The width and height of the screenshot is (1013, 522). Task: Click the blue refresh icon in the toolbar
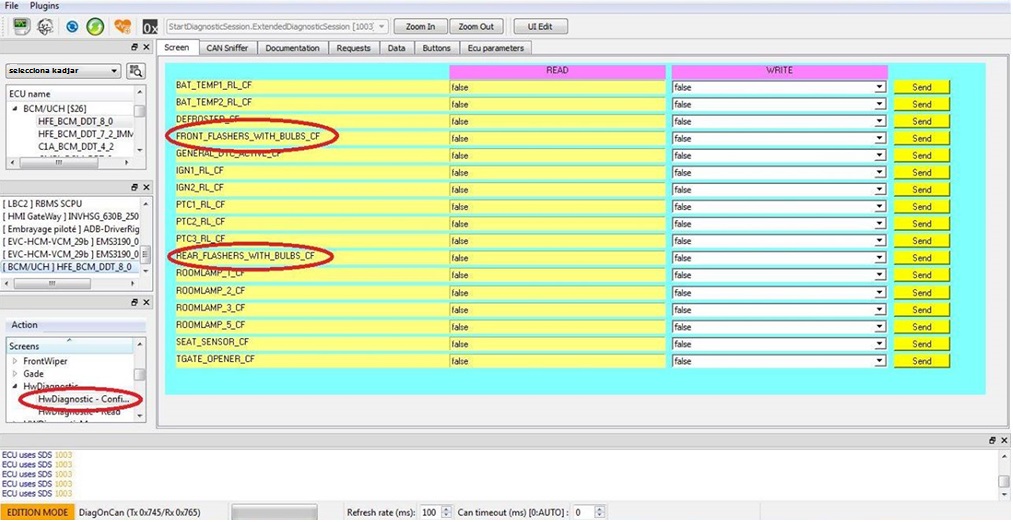point(72,26)
